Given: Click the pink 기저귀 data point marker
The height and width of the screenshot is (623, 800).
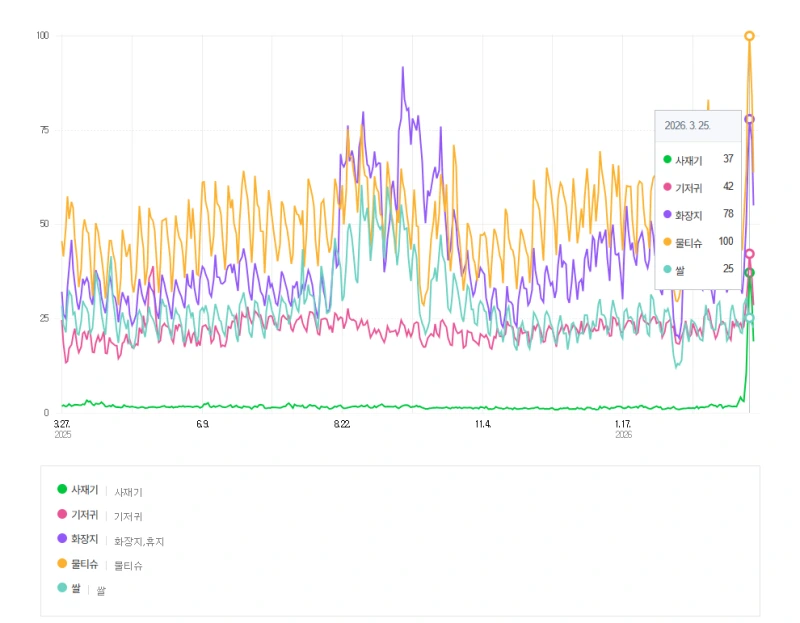Looking at the screenshot, I should pyautogui.click(x=749, y=254).
